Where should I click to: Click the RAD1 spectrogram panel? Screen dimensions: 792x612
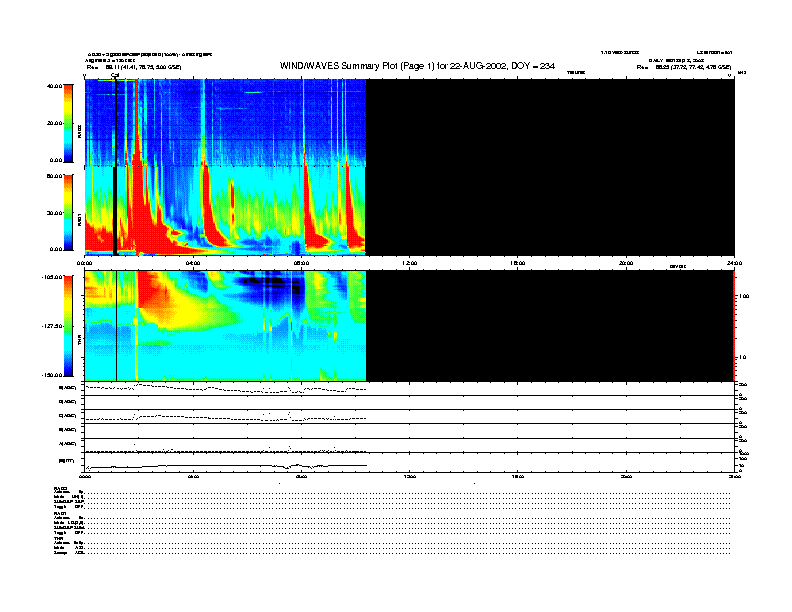pyautogui.click(x=410, y=211)
